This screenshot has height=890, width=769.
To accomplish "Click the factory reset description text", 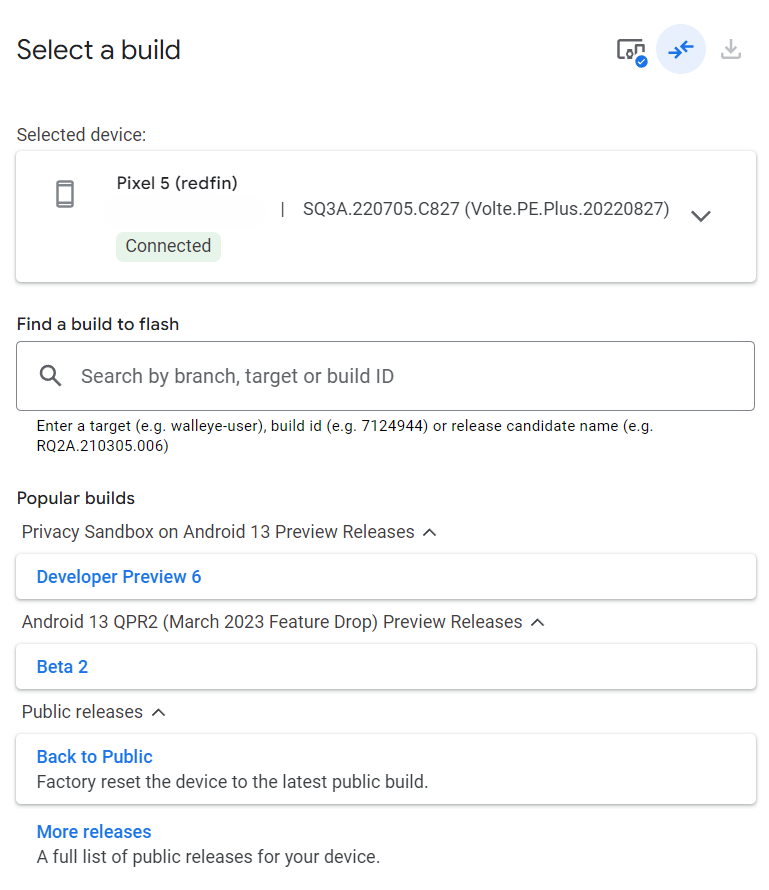I will click(232, 782).
